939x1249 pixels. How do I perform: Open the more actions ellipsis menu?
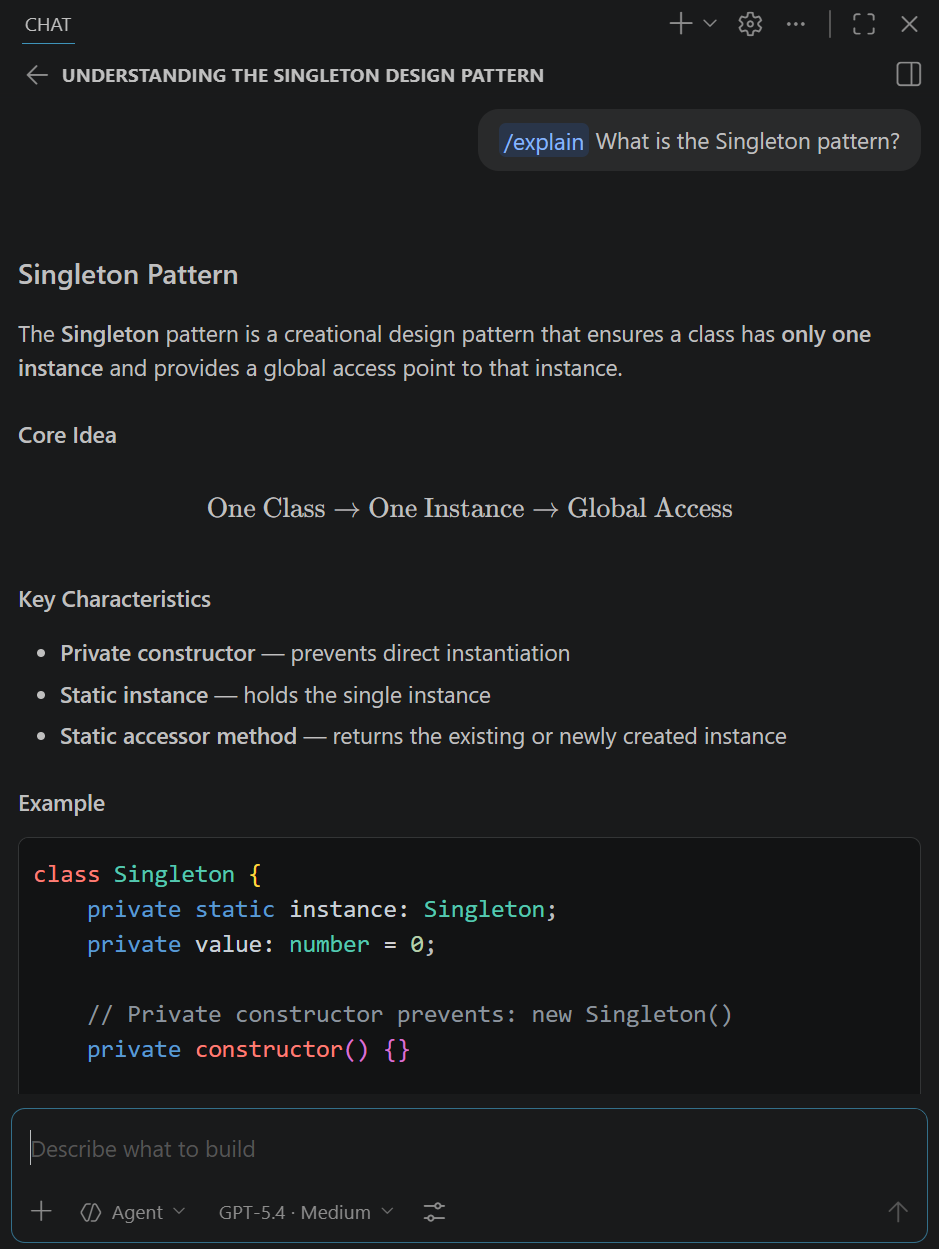795,23
